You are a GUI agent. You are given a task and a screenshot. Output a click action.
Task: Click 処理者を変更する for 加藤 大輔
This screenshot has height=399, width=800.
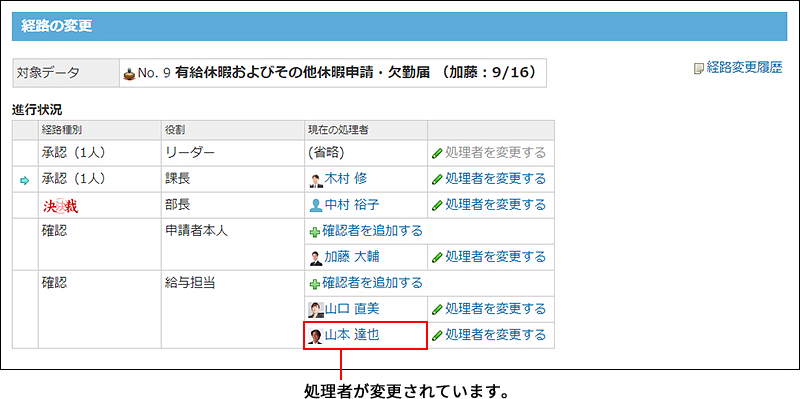tap(495, 257)
